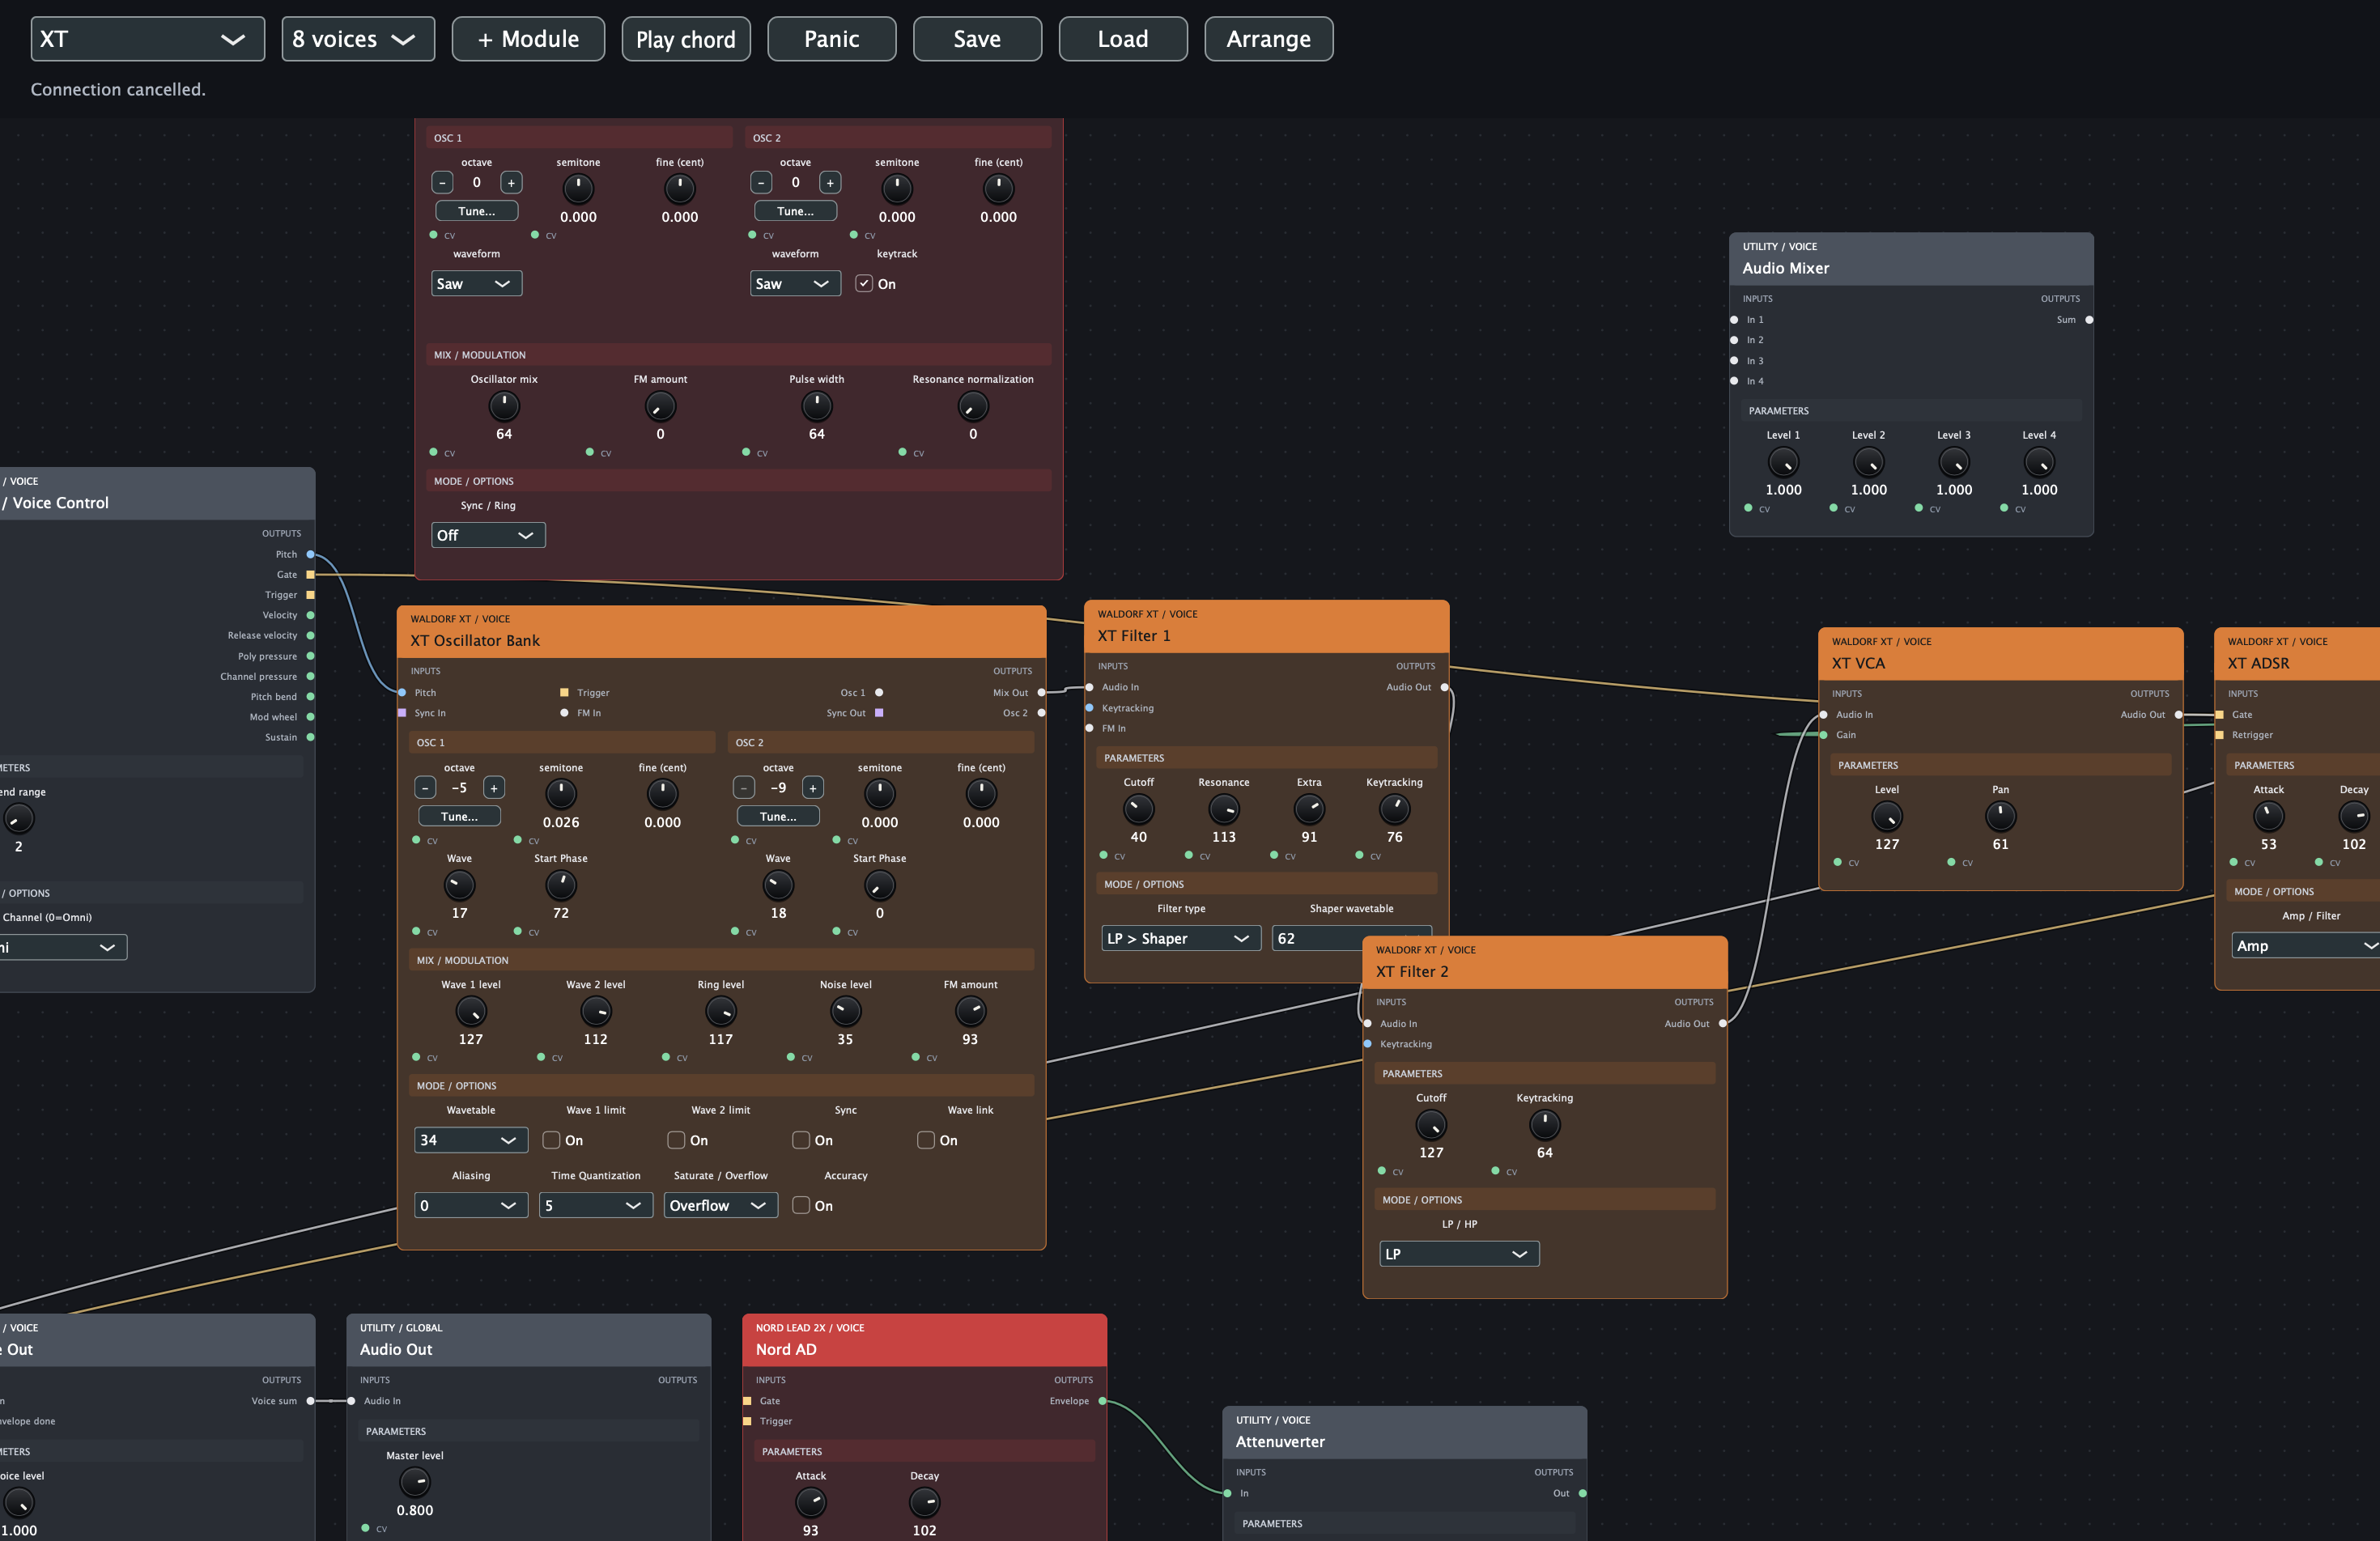Click the Audio Mixer Sum output port

click(x=2089, y=320)
